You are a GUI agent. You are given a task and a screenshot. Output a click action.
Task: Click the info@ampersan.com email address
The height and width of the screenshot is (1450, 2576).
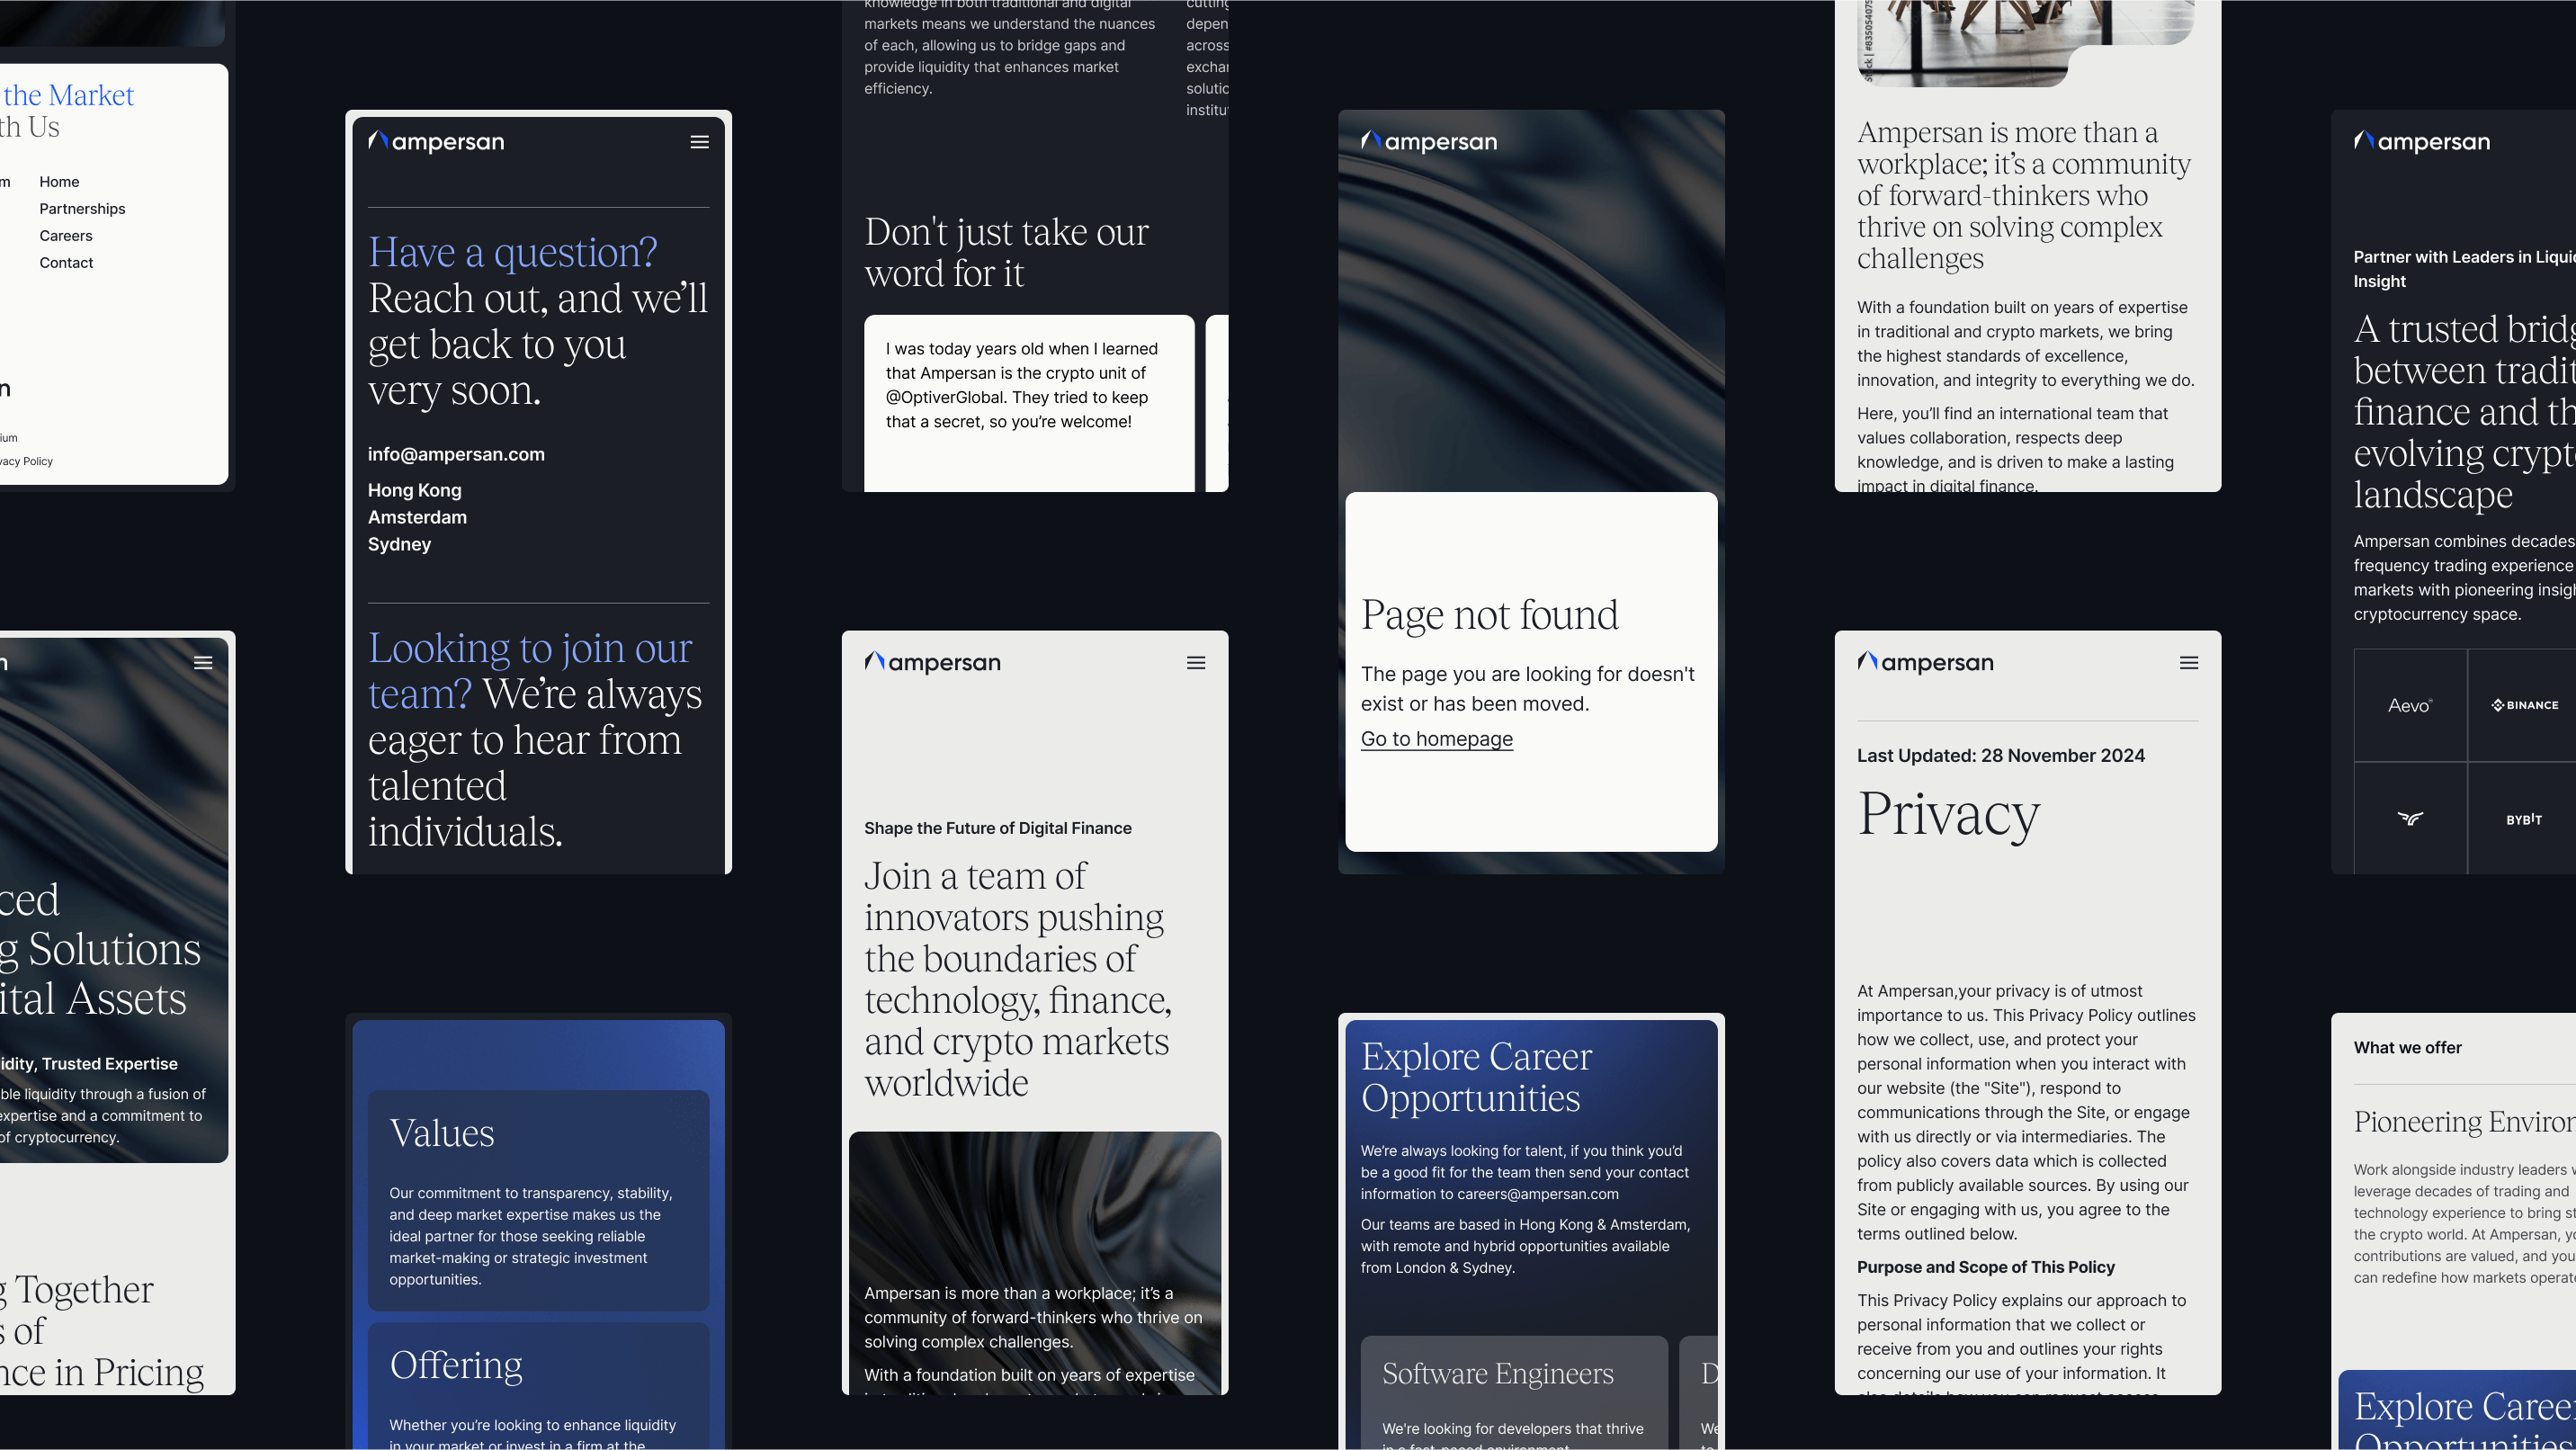coord(456,454)
